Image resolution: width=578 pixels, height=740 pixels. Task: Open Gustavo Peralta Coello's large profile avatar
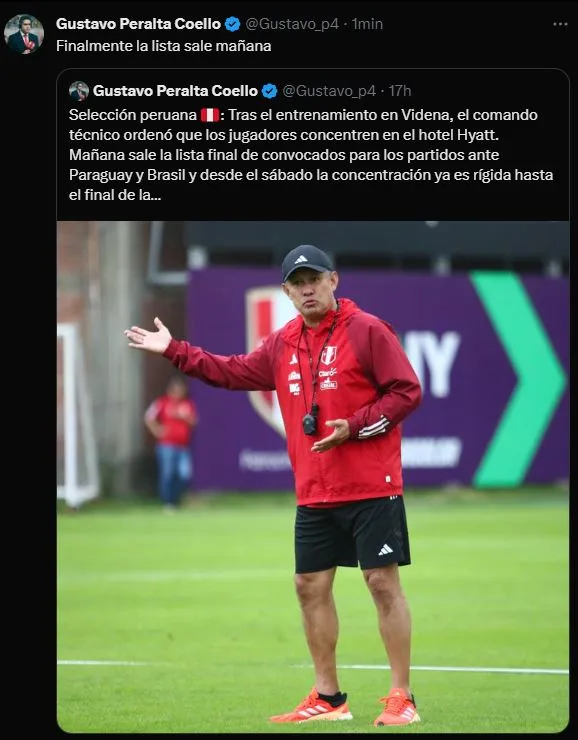(24, 34)
